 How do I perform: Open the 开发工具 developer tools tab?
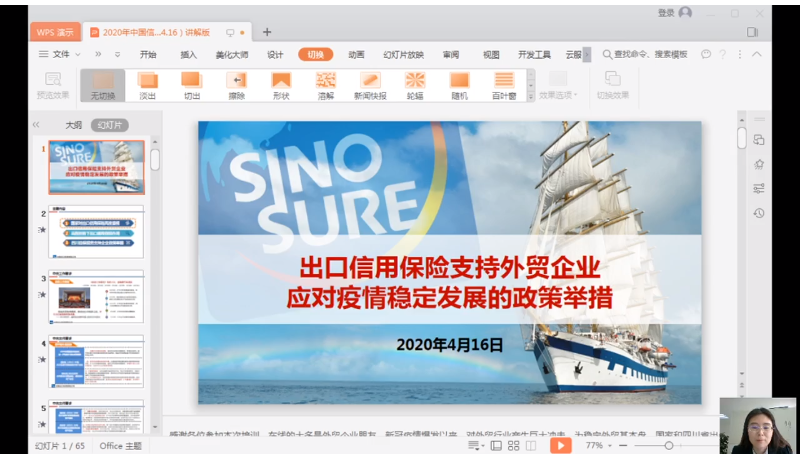point(534,54)
